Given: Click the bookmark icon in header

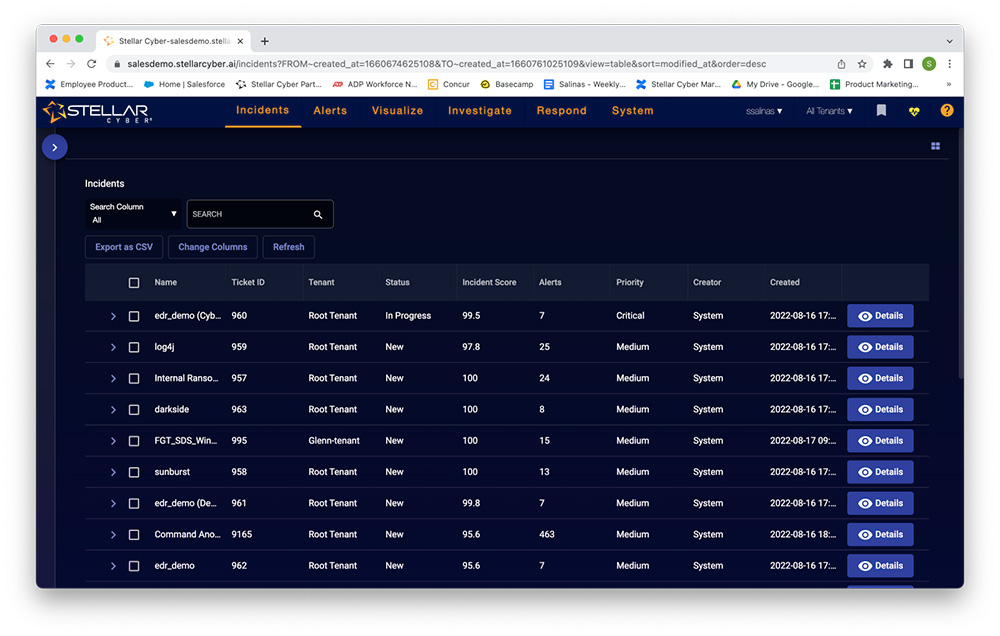Looking at the screenshot, I should point(881,111).
